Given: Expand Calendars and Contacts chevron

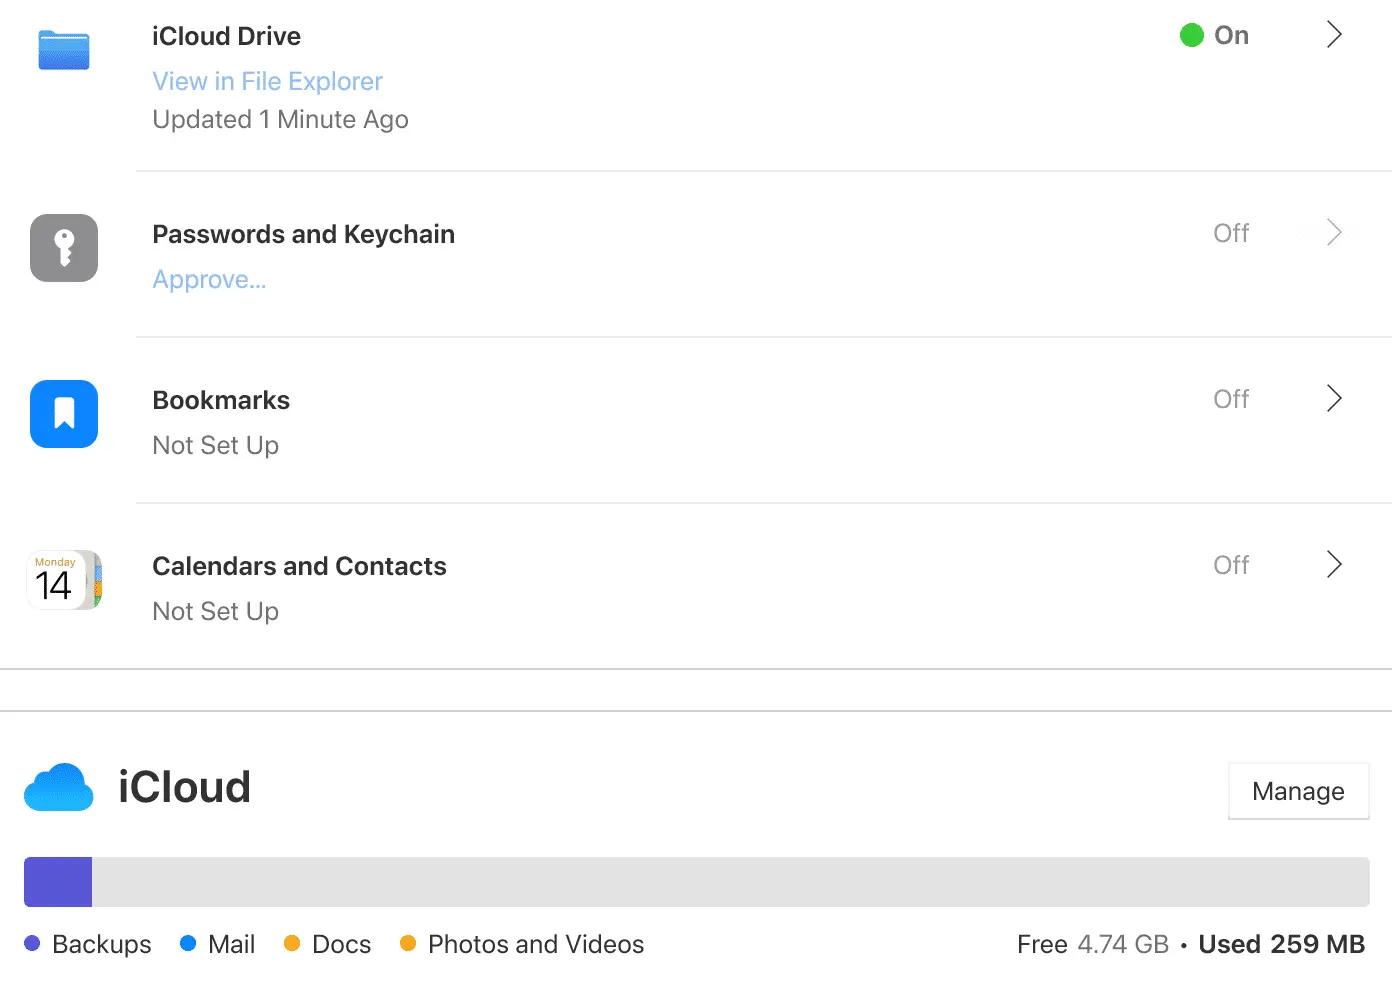Looking at the screenshot, I should click(x=1333, y=564).
